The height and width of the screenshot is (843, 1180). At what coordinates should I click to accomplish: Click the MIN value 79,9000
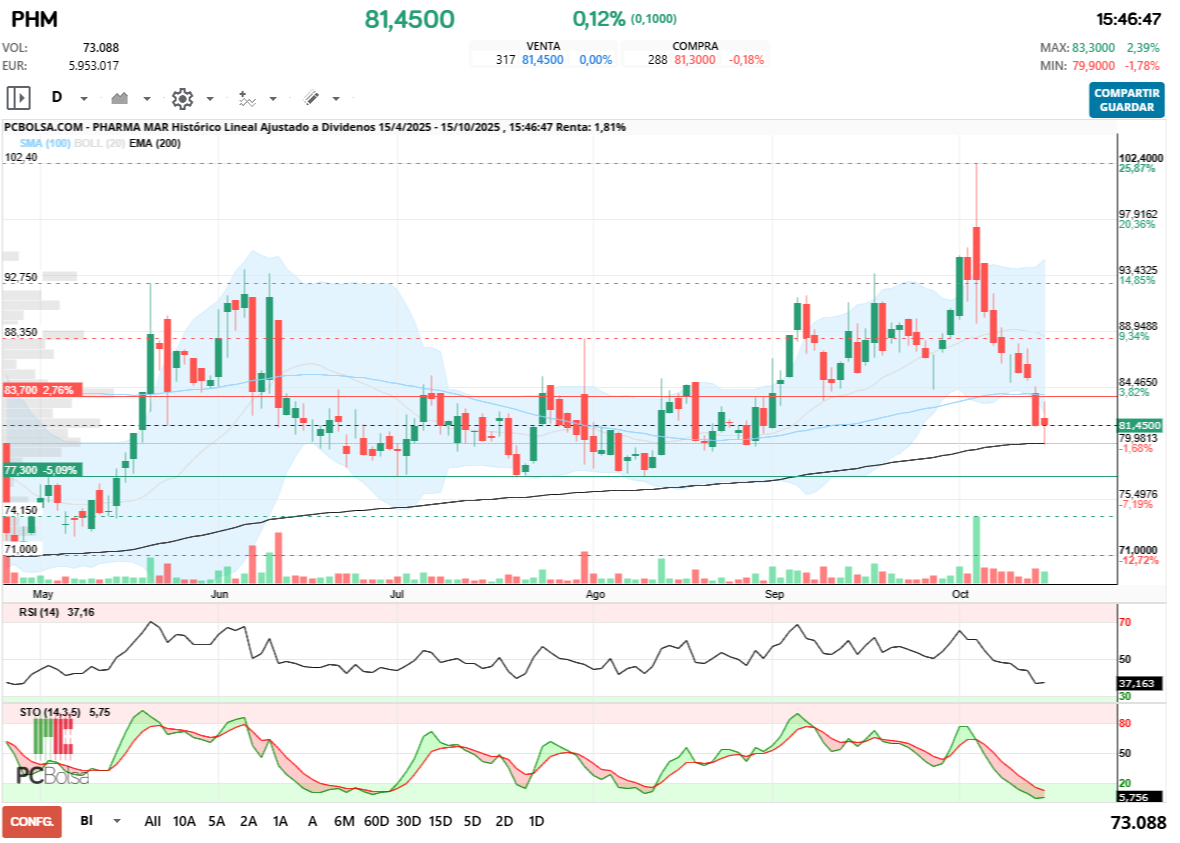coord(1093,65)
